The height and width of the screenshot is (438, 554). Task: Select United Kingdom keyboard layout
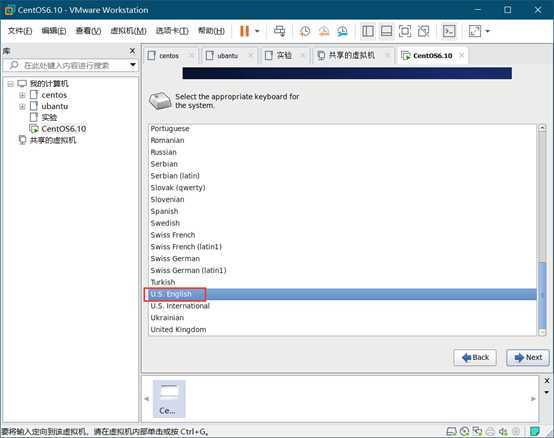click(x=342, y=330)
